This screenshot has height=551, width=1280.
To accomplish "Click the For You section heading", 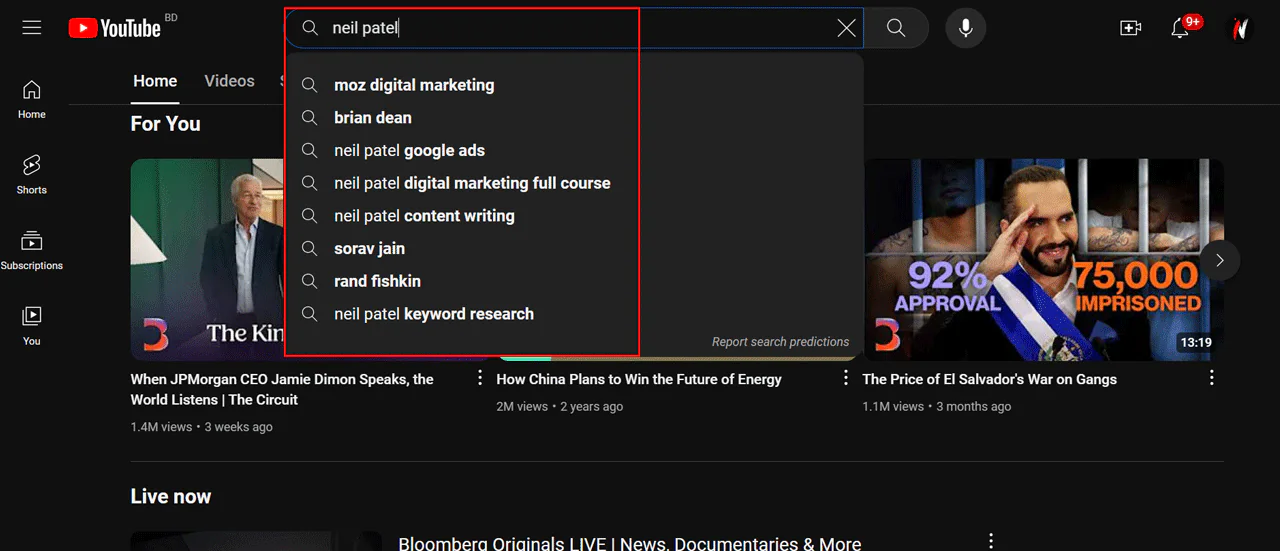I will 166,124.
